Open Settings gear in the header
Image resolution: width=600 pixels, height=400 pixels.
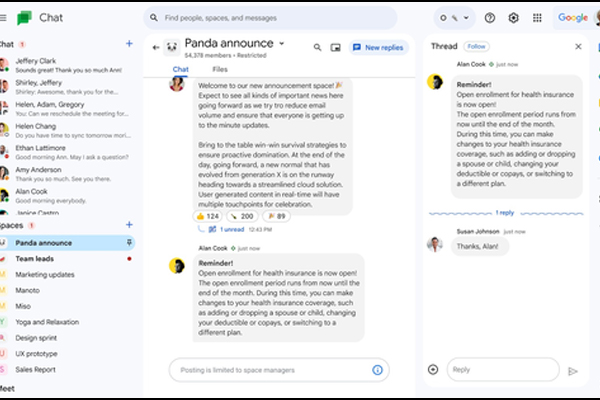pyautogui.click(x=514, y=18)
